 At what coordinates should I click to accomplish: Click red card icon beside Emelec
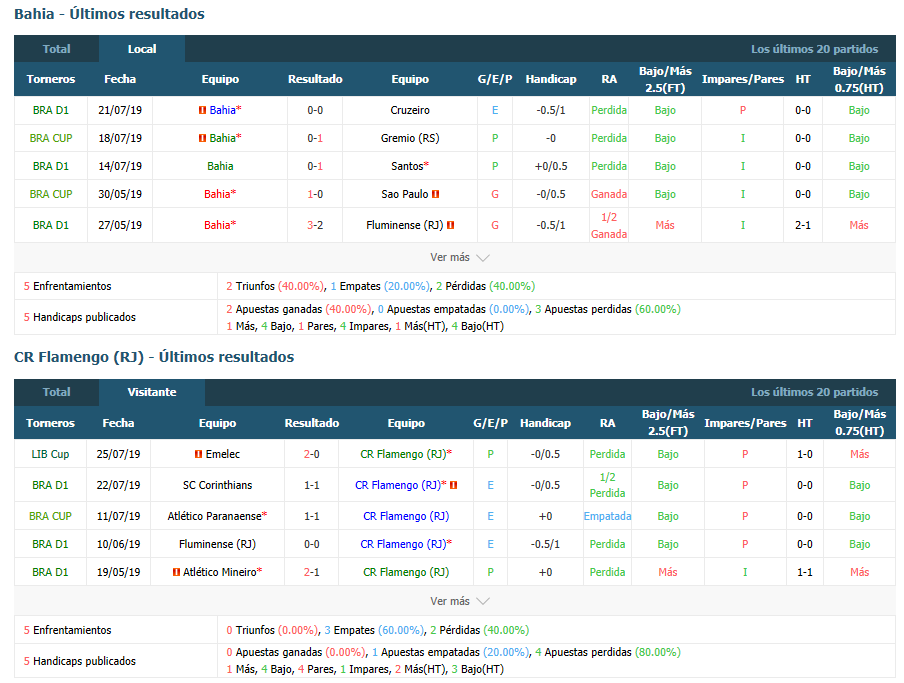pos(198,454)
